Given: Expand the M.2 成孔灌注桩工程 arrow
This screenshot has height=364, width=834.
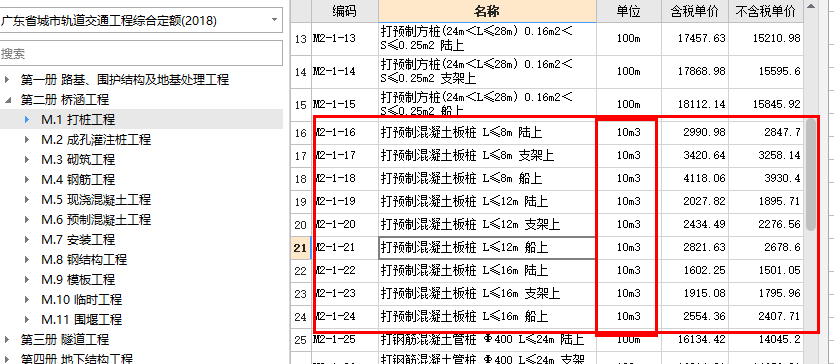Looking at the screenshot, I should coord(27,139).
